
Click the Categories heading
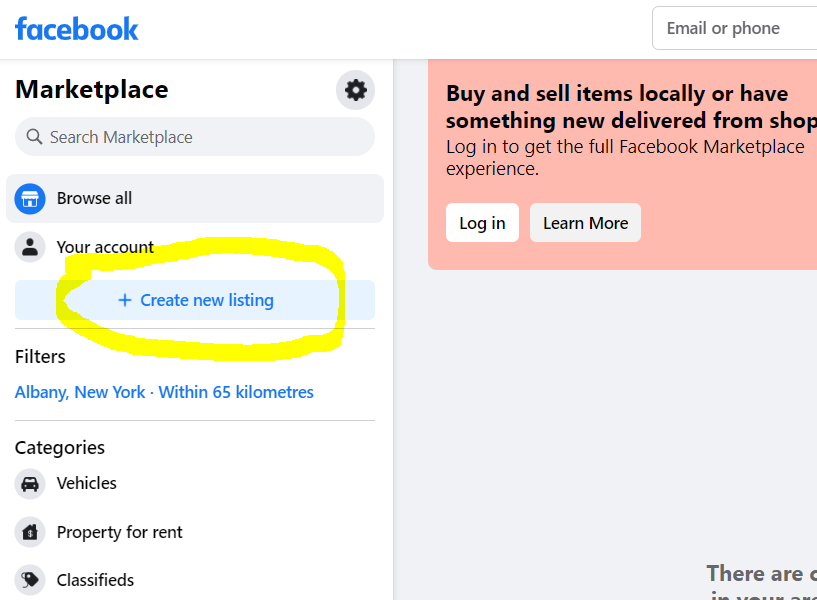[60, 448]
